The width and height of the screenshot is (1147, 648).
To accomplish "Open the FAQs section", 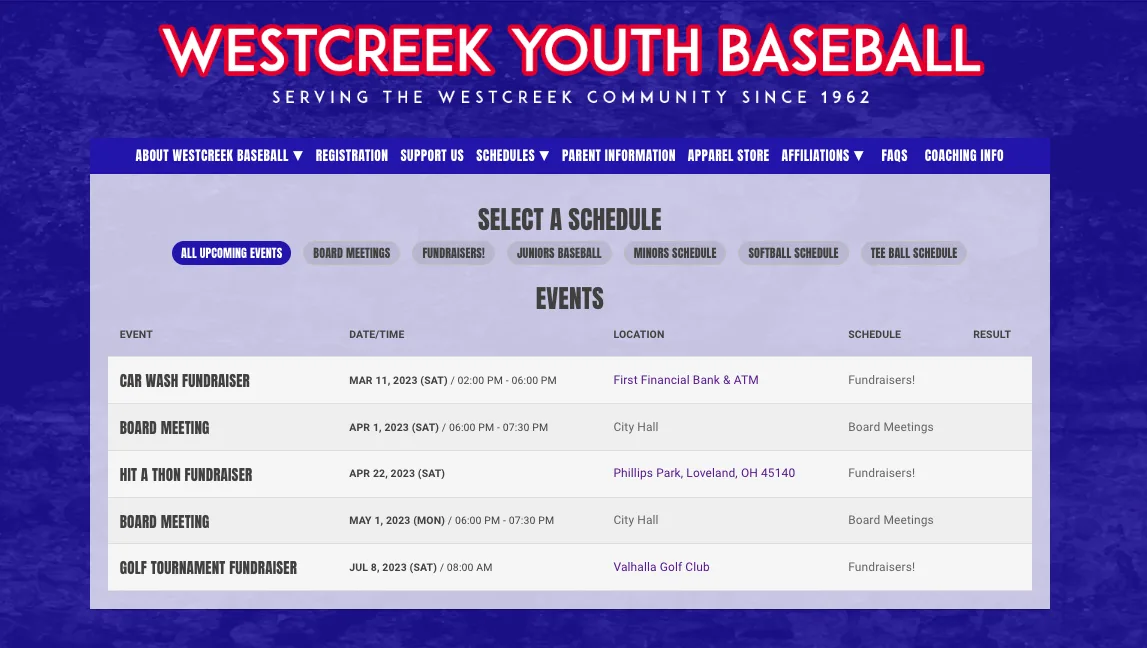I will click(893, 155).
